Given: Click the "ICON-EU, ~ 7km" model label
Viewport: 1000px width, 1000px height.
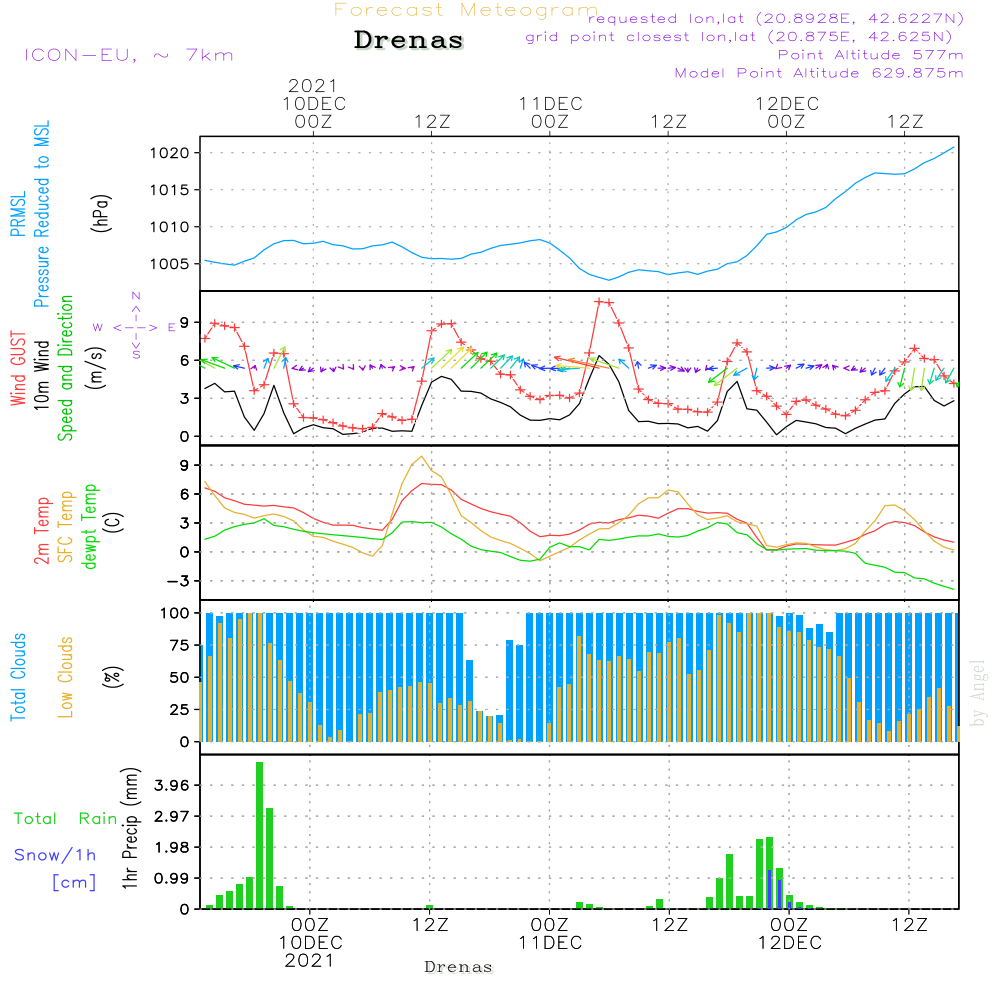Looking at the screenshot, I should click(129, 55).
